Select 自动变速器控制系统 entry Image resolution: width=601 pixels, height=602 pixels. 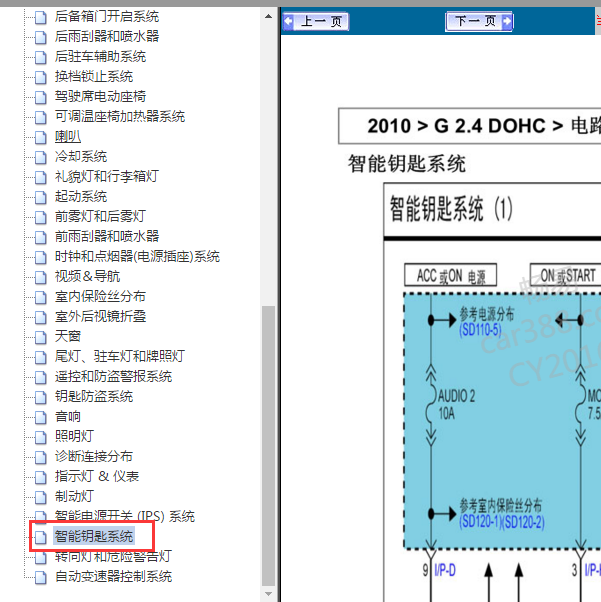113,576
